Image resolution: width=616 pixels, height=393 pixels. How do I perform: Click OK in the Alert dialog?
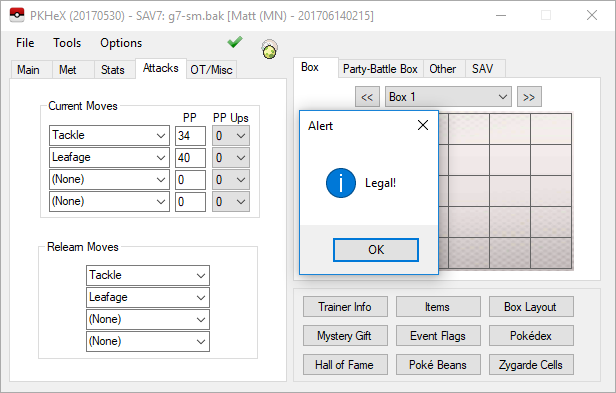click(x=376, y=250)
